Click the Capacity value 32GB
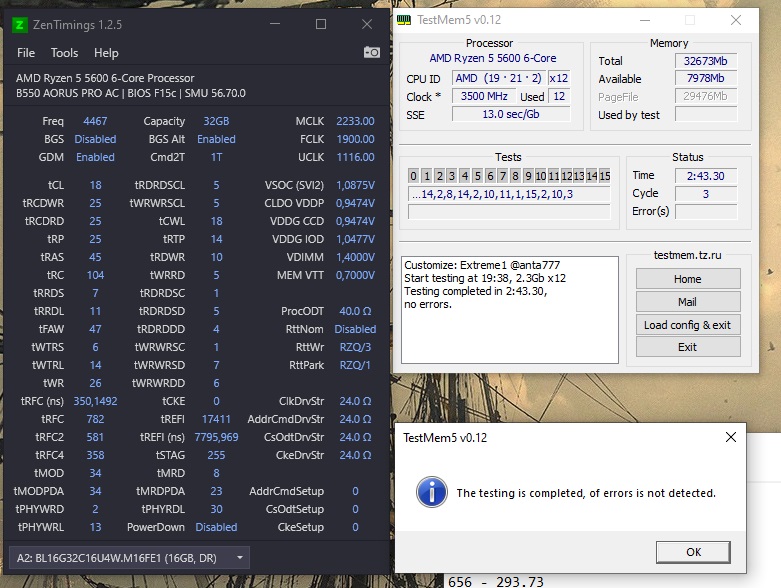This screenshot has width=781, height=588. tap(216, 121)
